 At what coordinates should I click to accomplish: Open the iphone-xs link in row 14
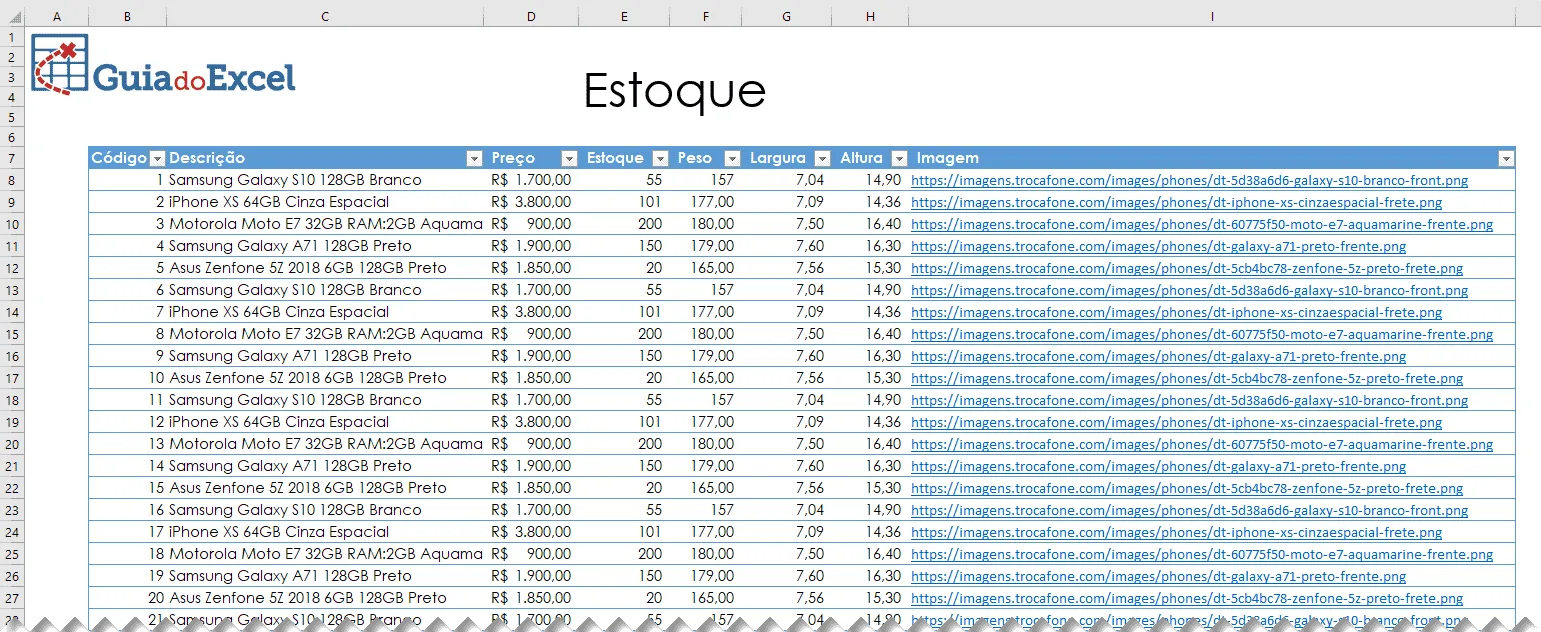point(1176,313)
